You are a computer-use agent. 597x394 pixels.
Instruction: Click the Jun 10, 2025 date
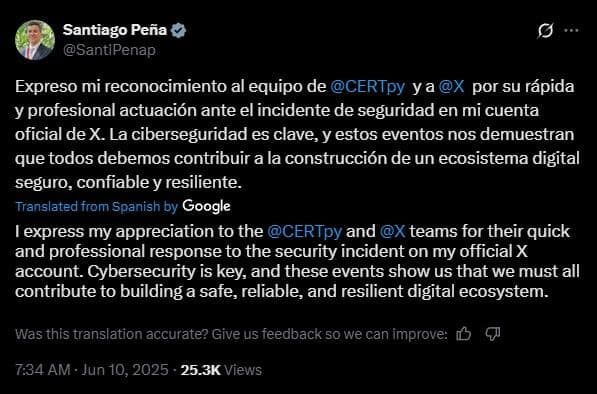(x=125, y=370)
